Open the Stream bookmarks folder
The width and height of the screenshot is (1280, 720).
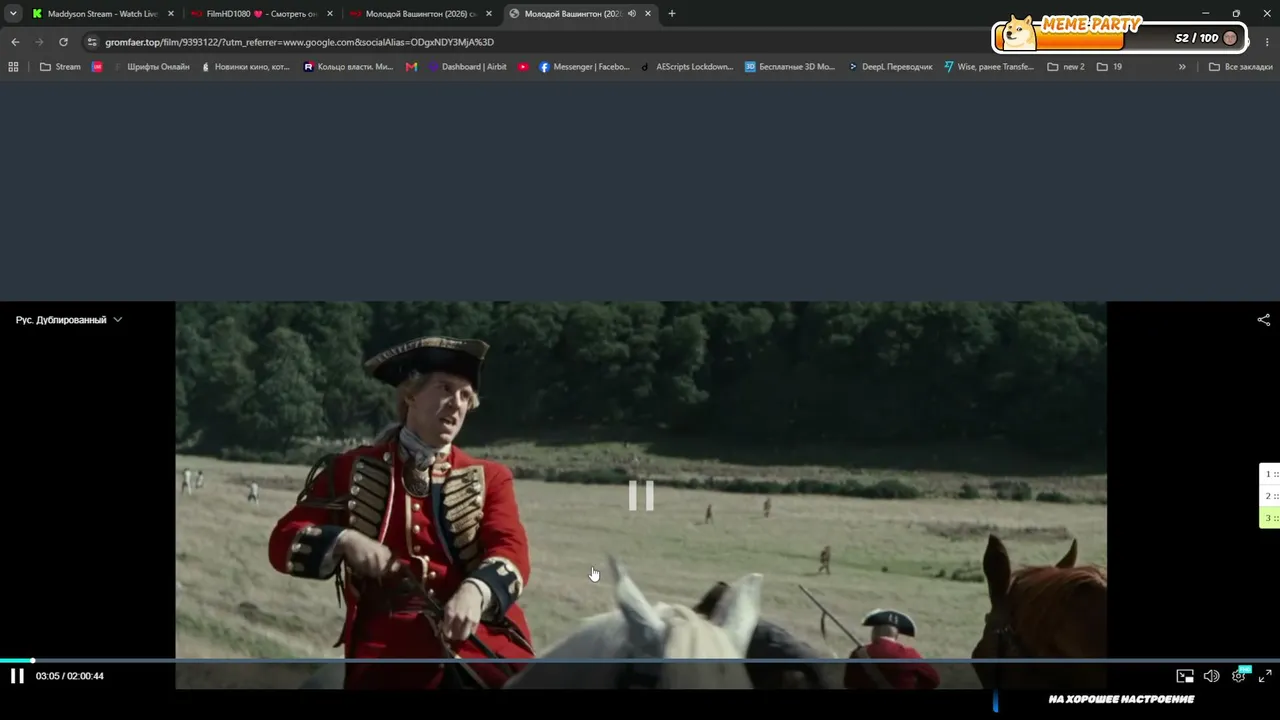60,67
